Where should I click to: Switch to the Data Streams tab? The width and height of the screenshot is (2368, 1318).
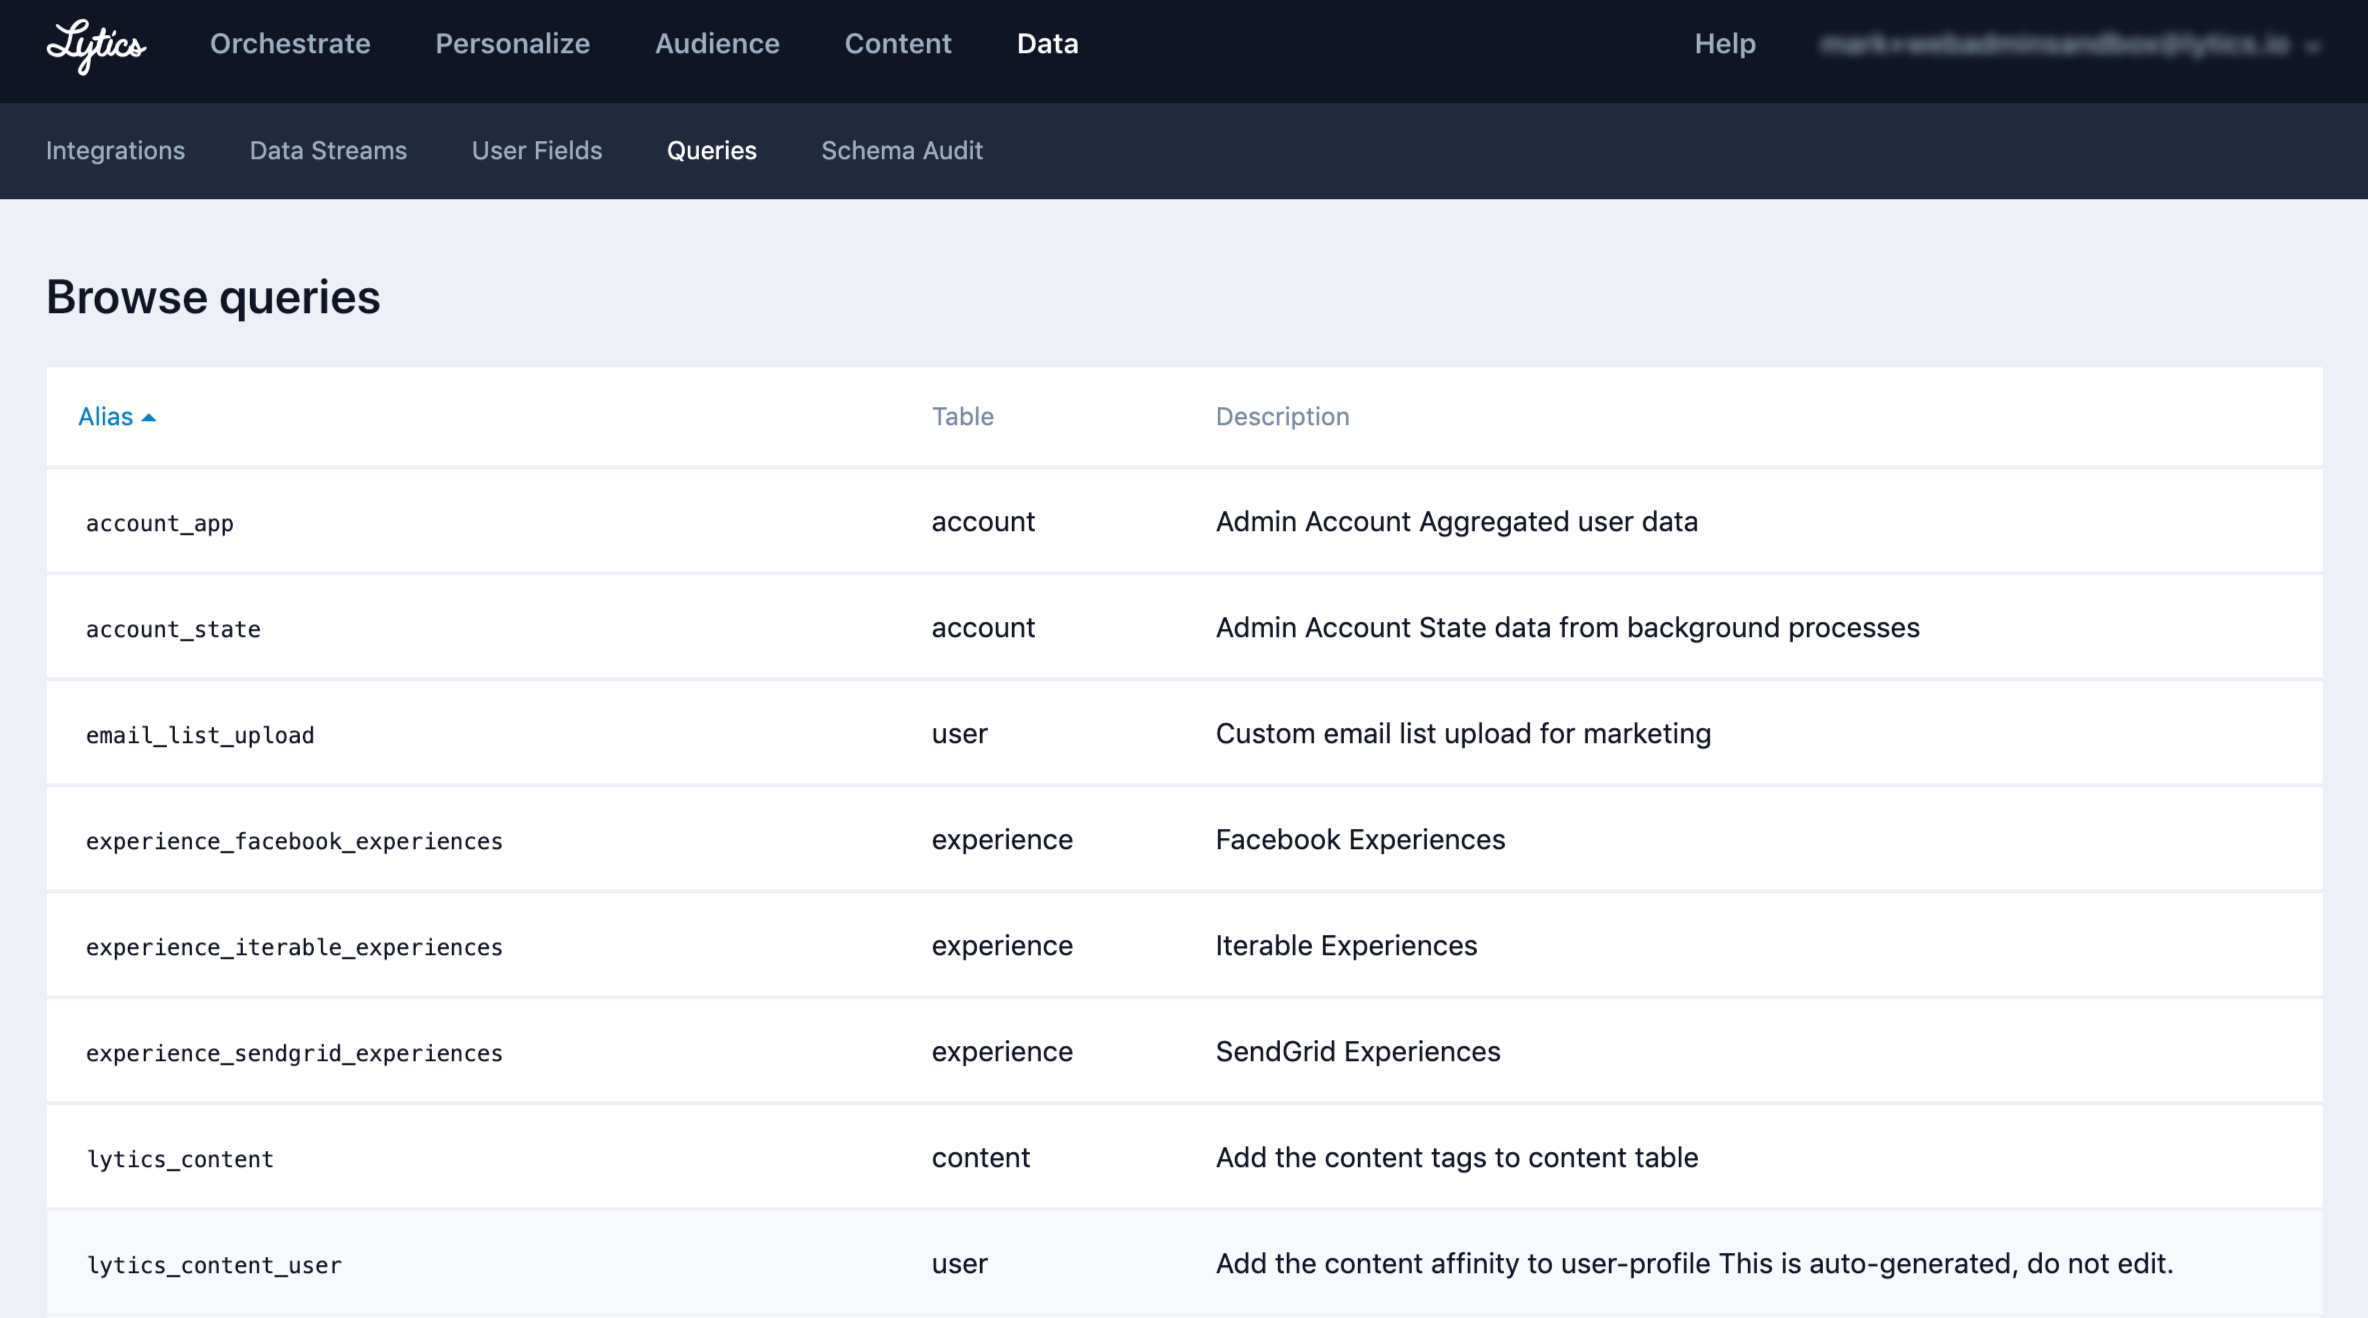tap(328, 151)
